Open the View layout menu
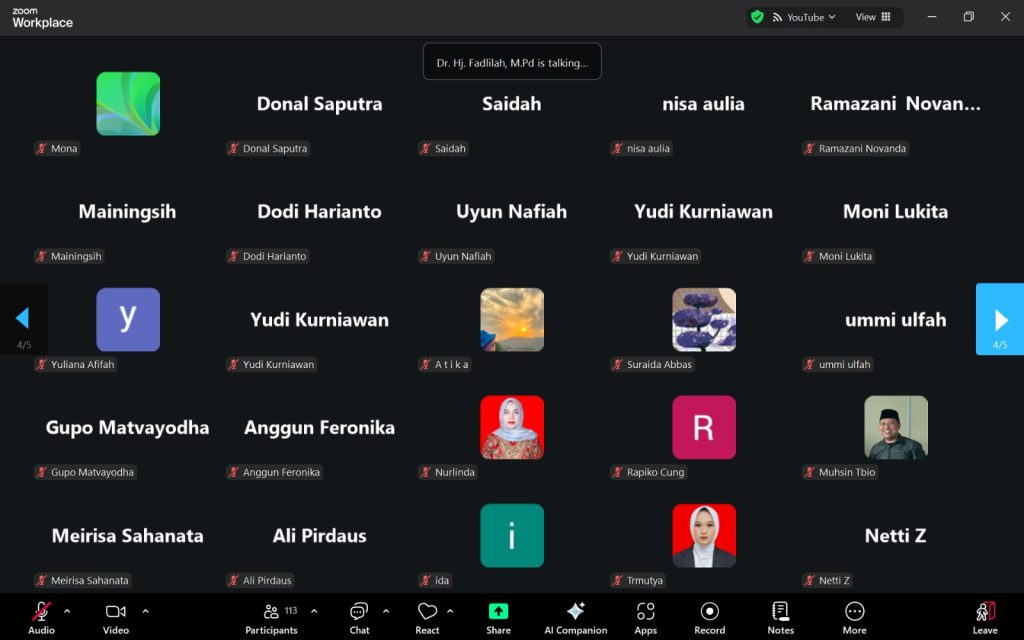Screen dimensions: 1024x640 [x=872, y=17]
